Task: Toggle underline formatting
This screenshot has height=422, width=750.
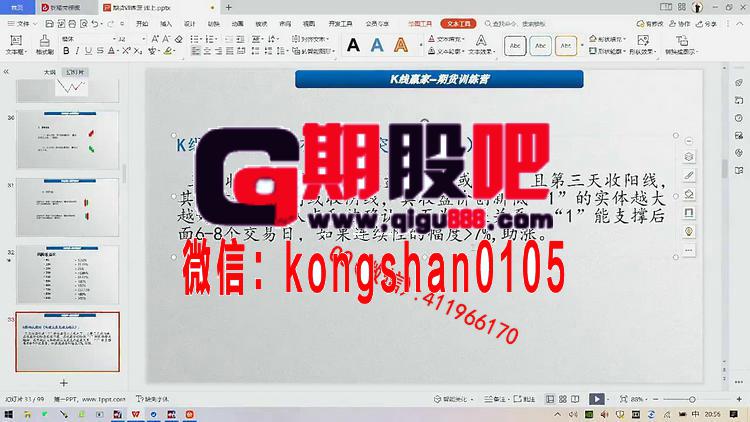Action: pyautogui.click(x=88, y=51)
